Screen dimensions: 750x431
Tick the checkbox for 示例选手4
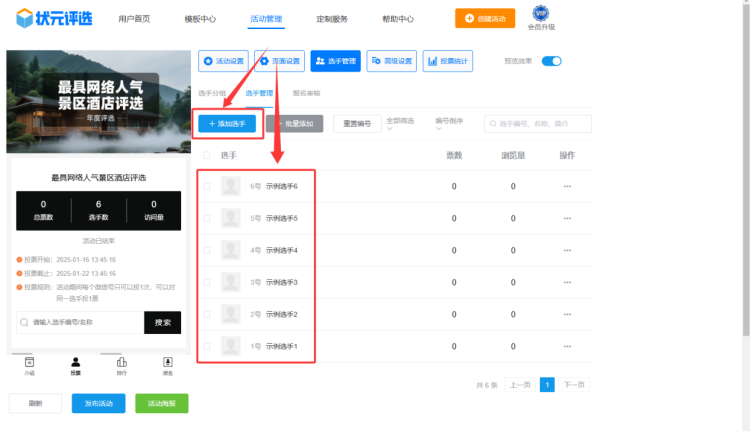click(207, 250)
